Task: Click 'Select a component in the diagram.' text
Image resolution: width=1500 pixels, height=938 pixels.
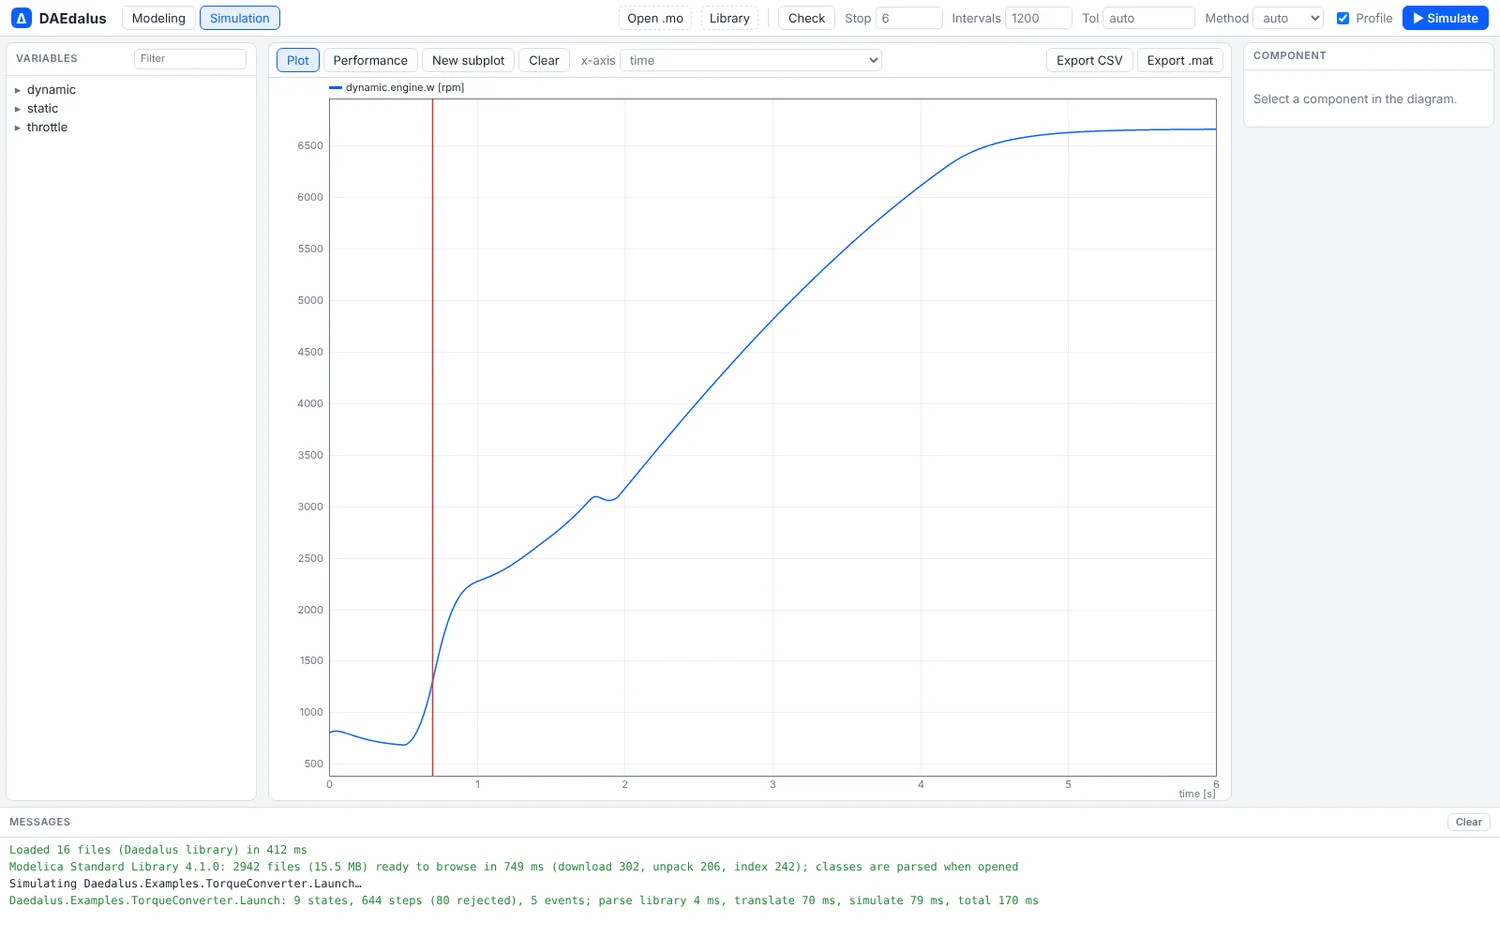Action: (1355, 99)
